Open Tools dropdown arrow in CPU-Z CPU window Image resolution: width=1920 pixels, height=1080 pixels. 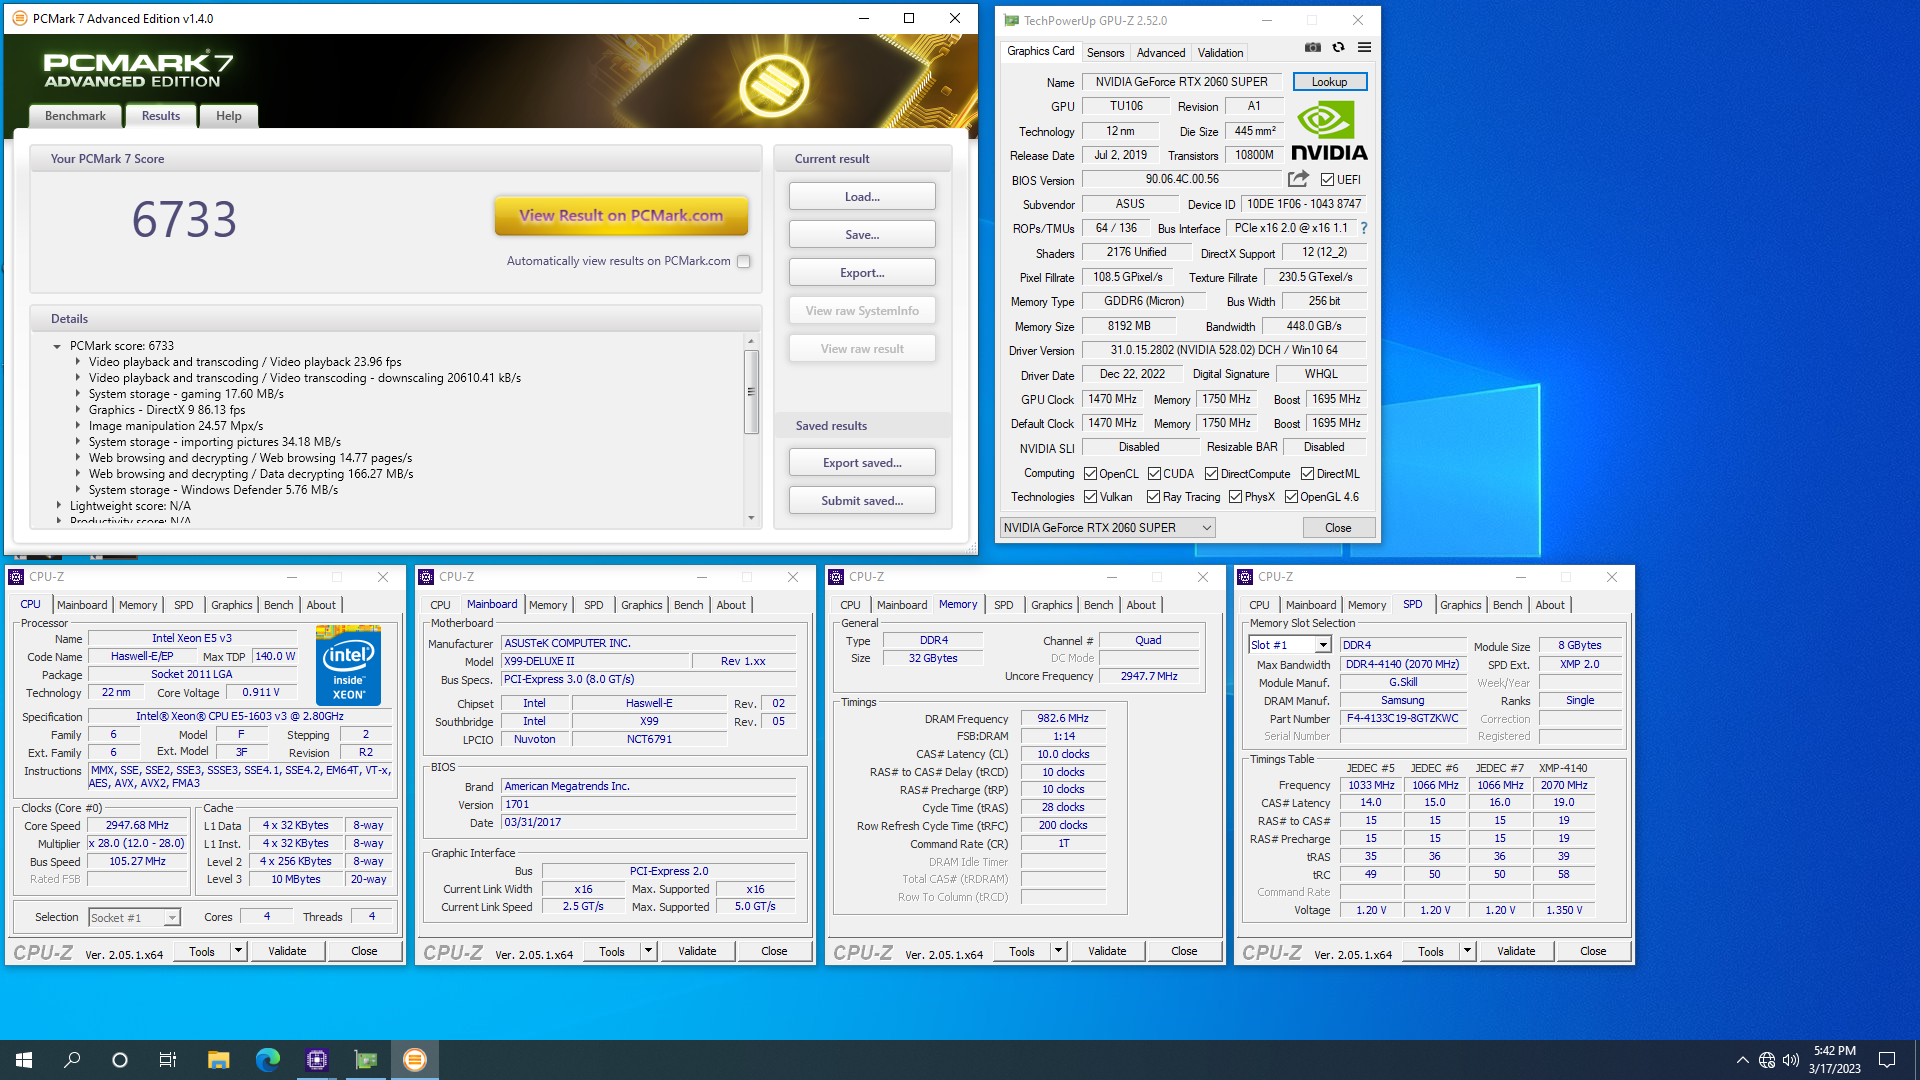[238, 951]
